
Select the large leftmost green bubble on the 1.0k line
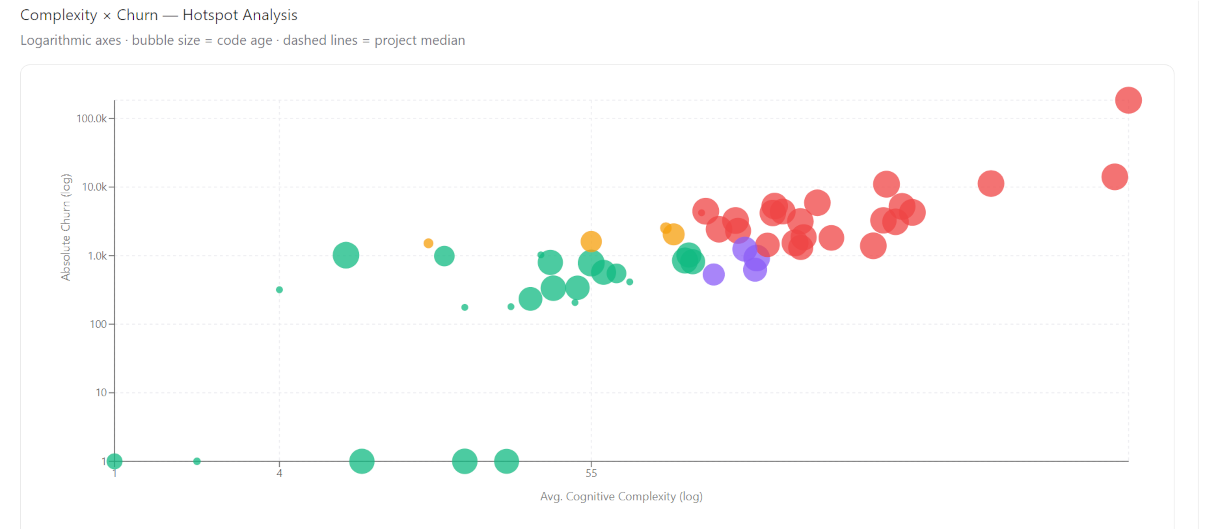point(345,255)
